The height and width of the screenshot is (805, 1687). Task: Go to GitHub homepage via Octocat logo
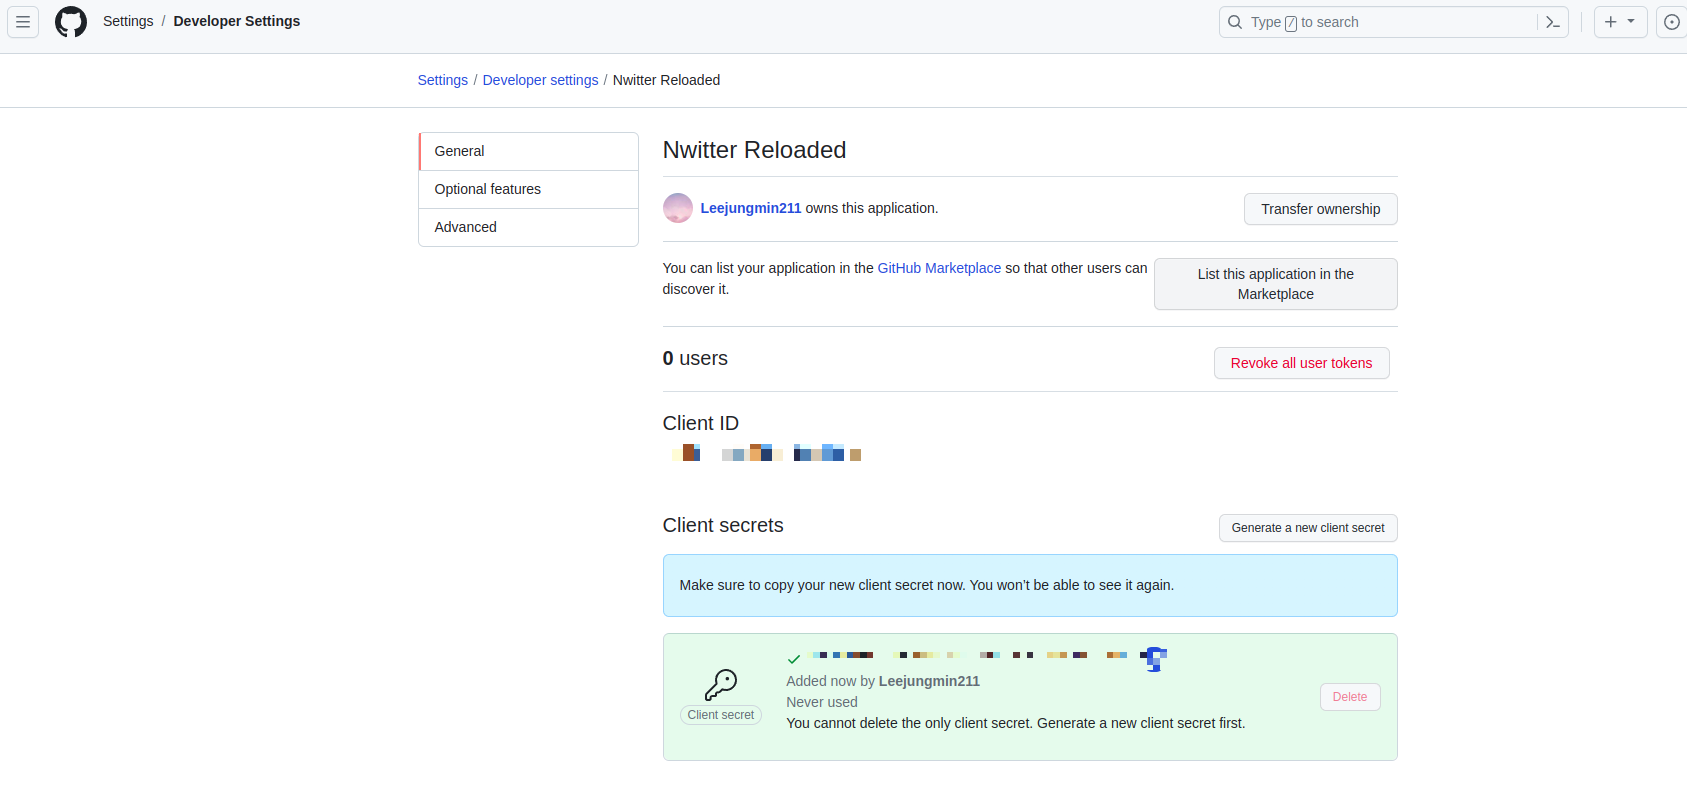coord(71,22)
